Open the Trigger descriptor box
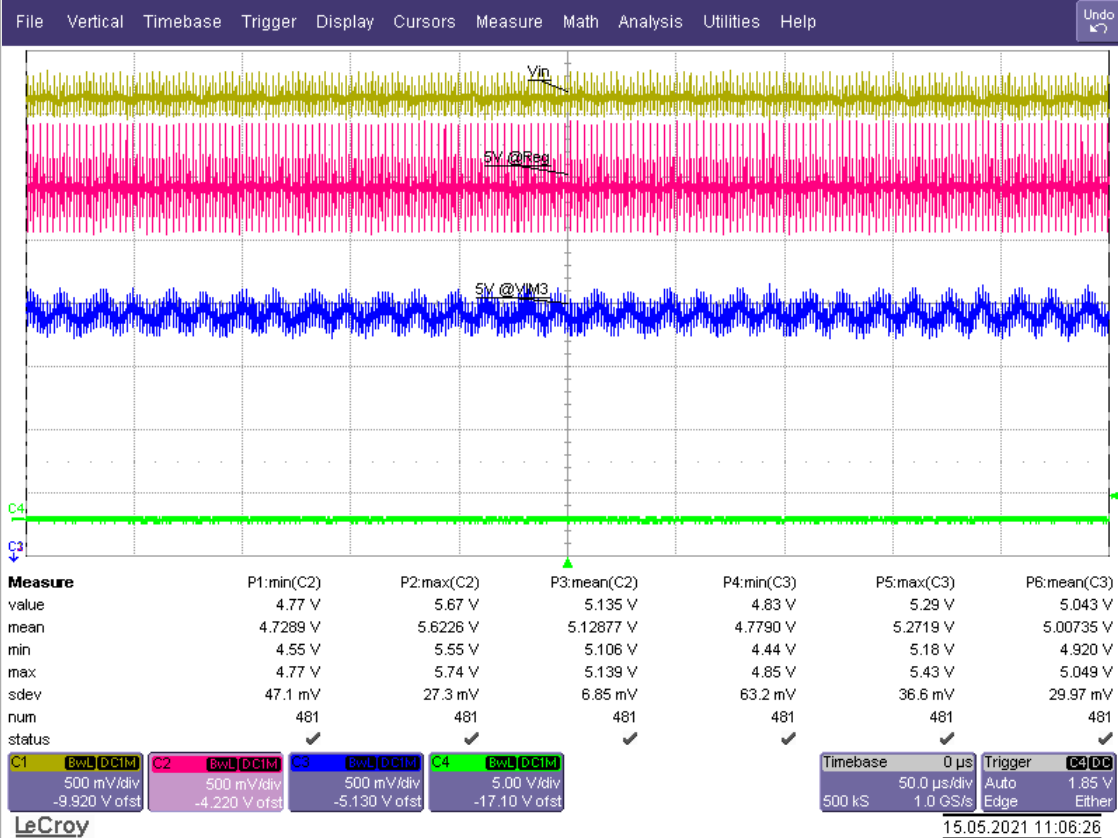The width and height of the screenshot is (1118, 838). click(1048, 782)
